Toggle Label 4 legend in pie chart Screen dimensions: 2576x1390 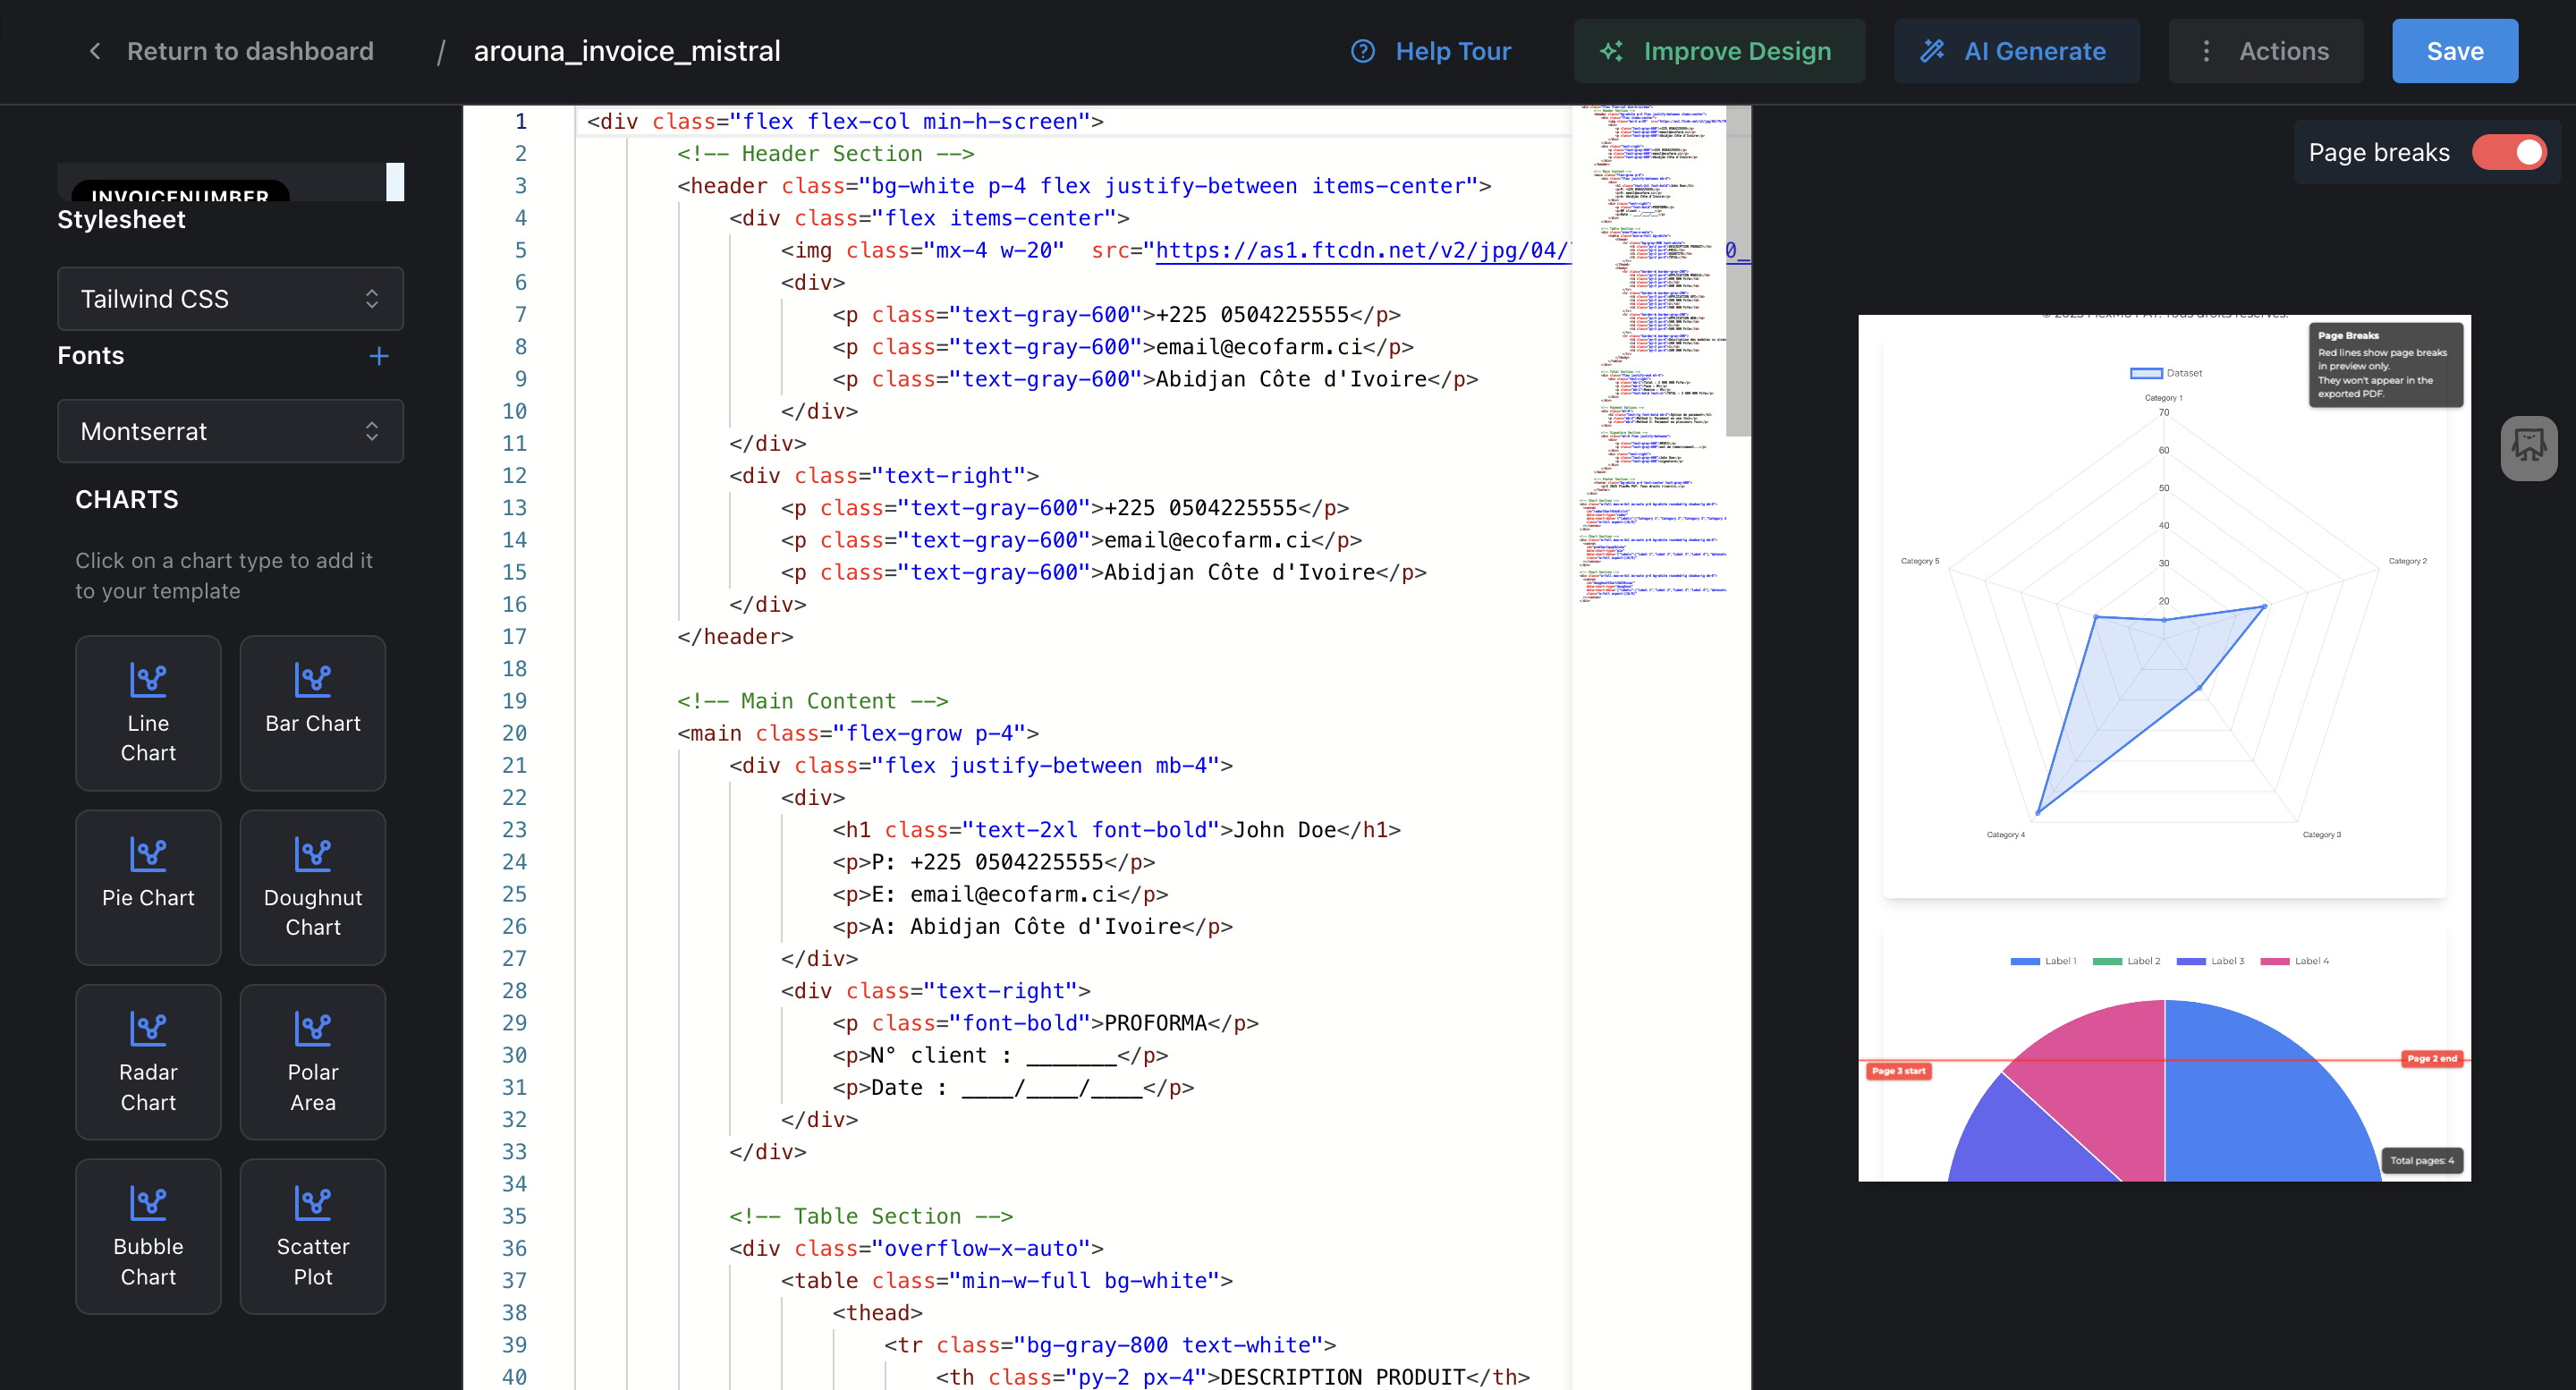2294,961
